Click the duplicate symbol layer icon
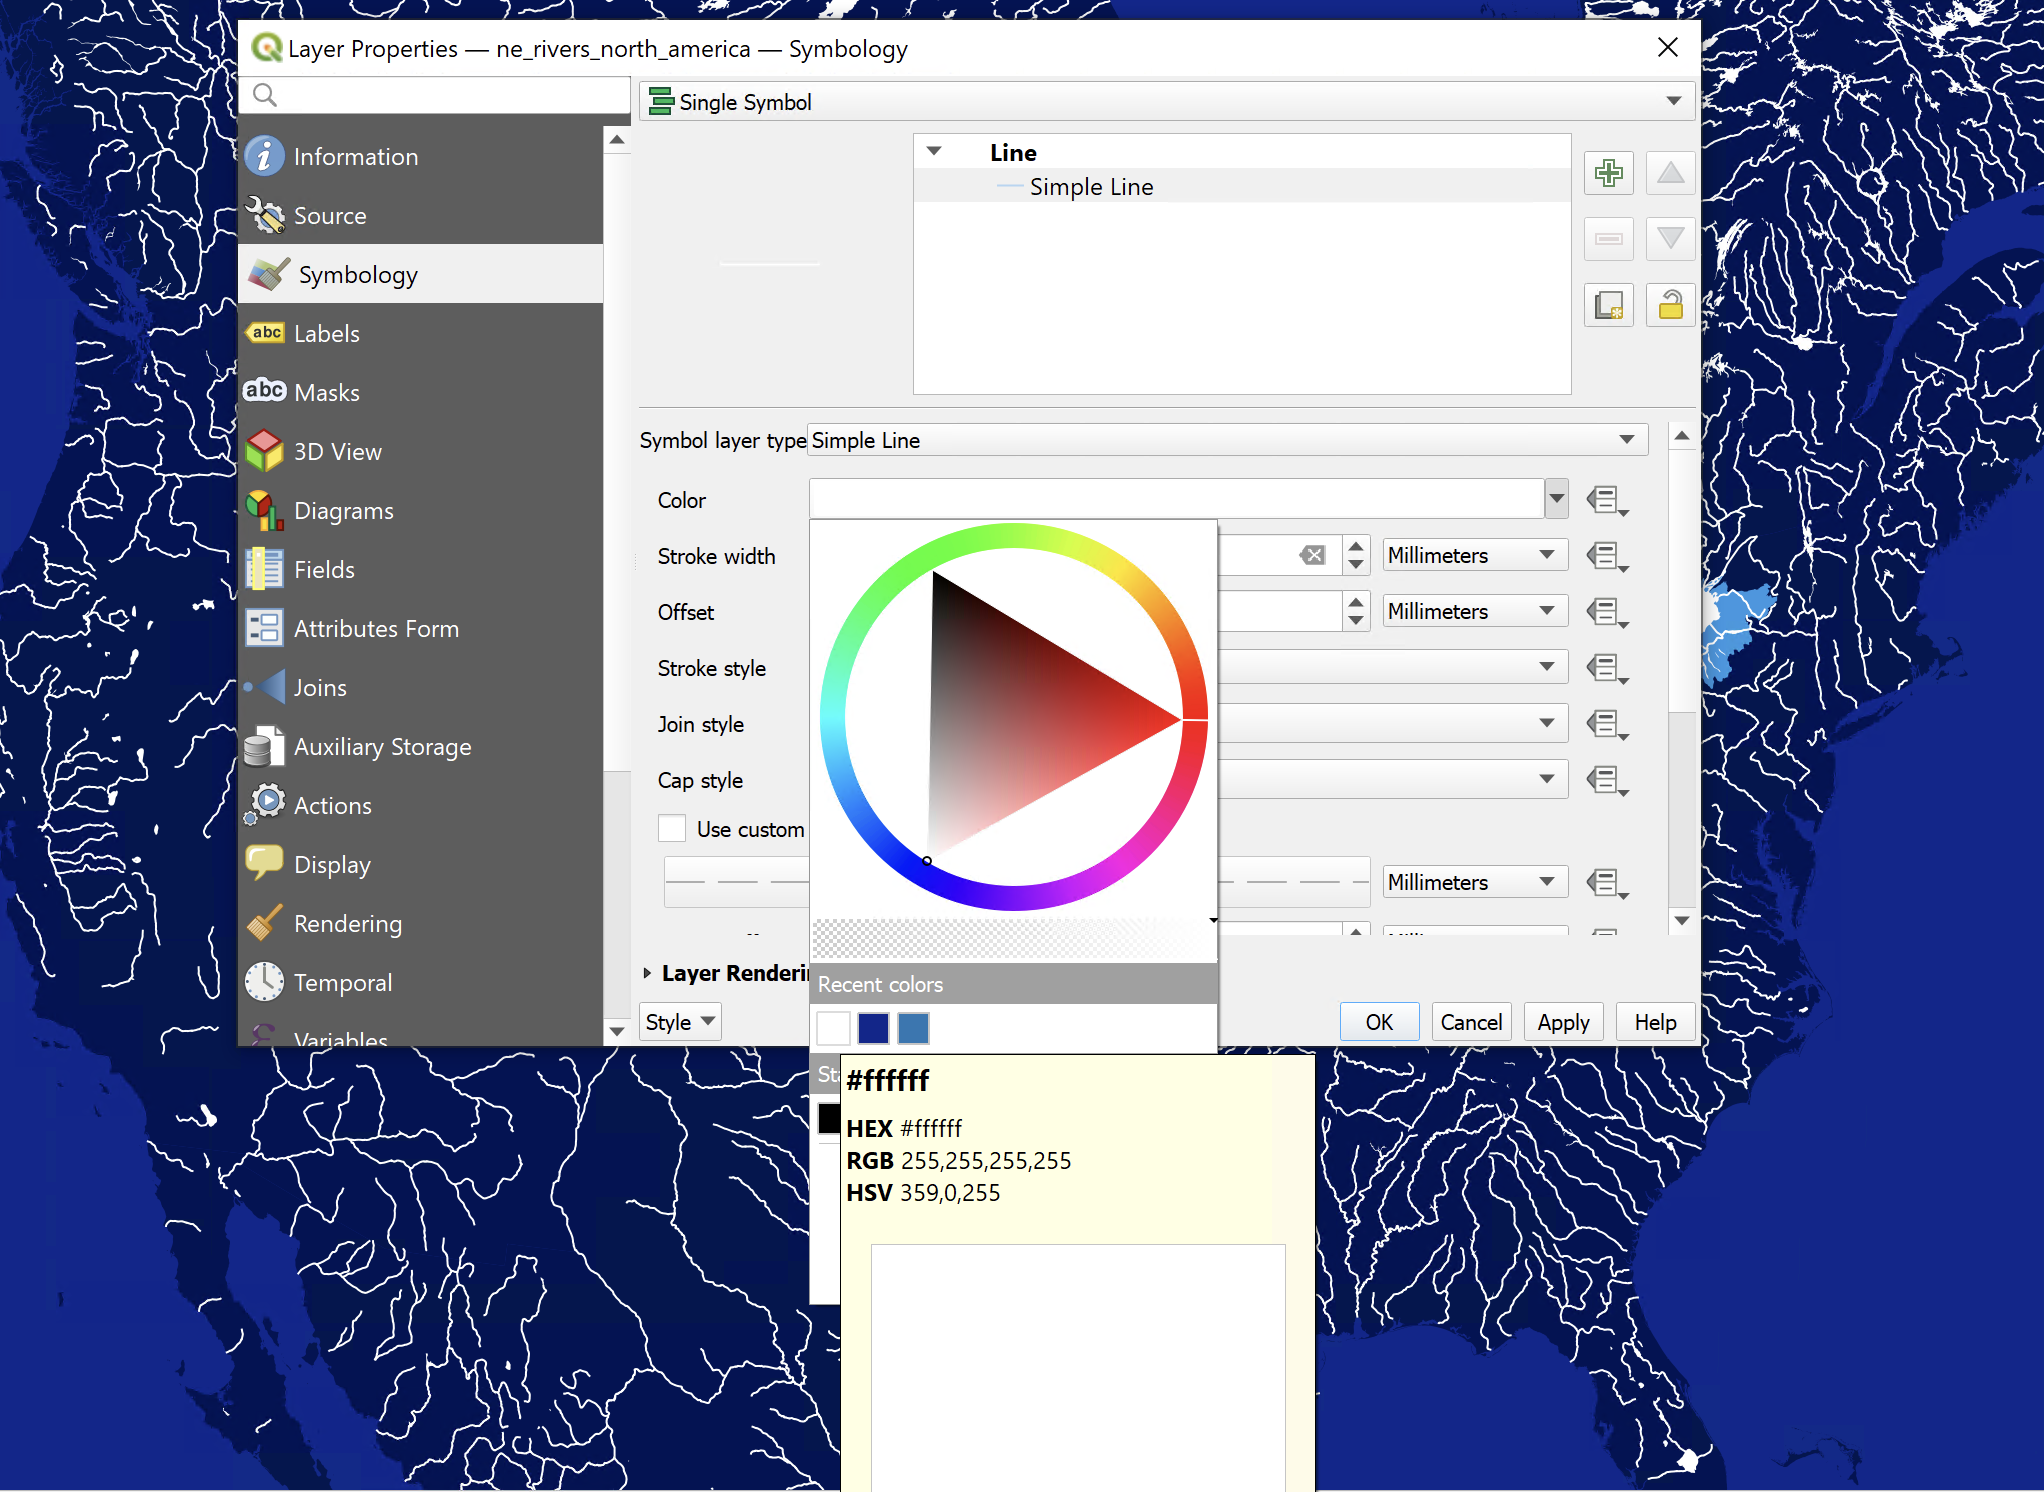This screenshot has width=2044, height=1492. pos(1608,305)
